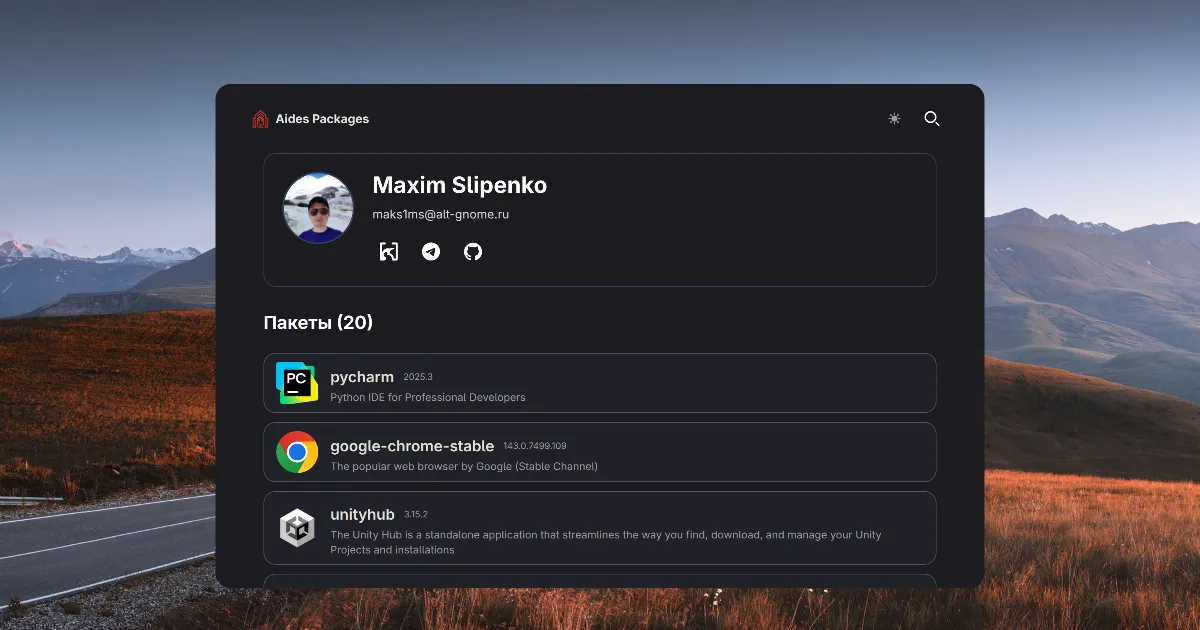Click Maxim Slipenko's profile avatar
The height and width of the screenshot is (630, 1200).
318,208
